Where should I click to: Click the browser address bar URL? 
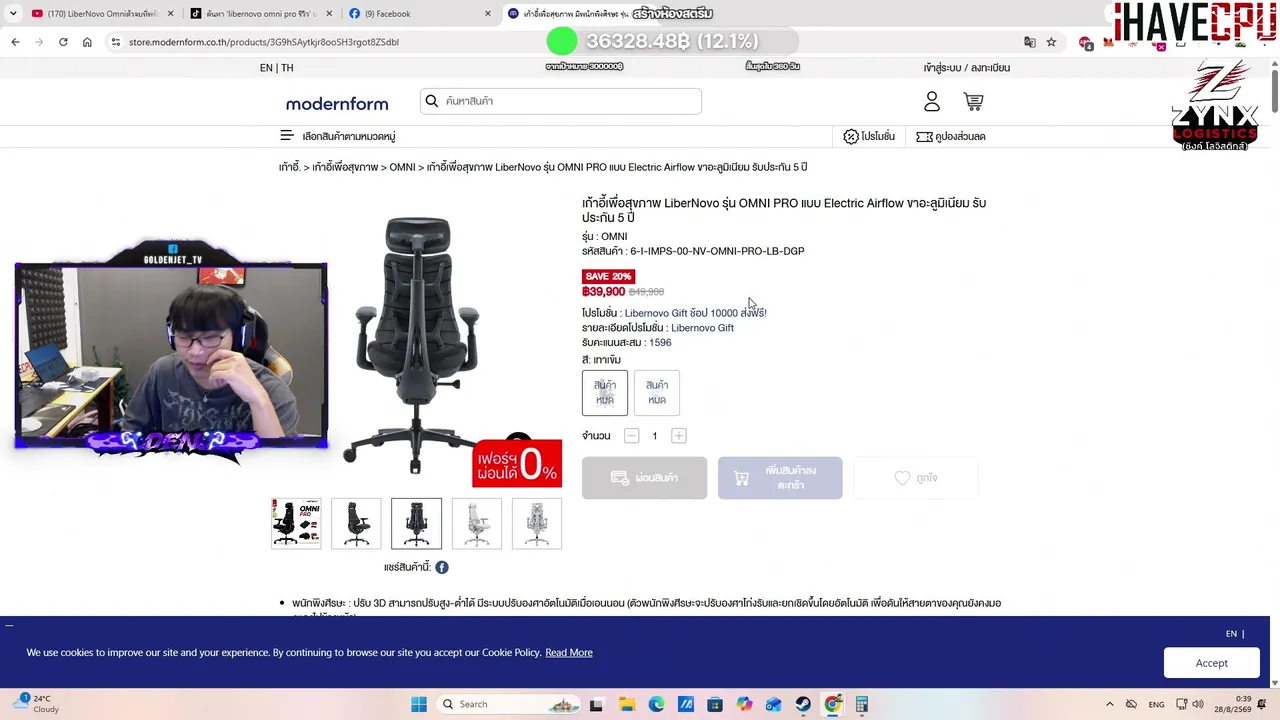click(264, 42)
